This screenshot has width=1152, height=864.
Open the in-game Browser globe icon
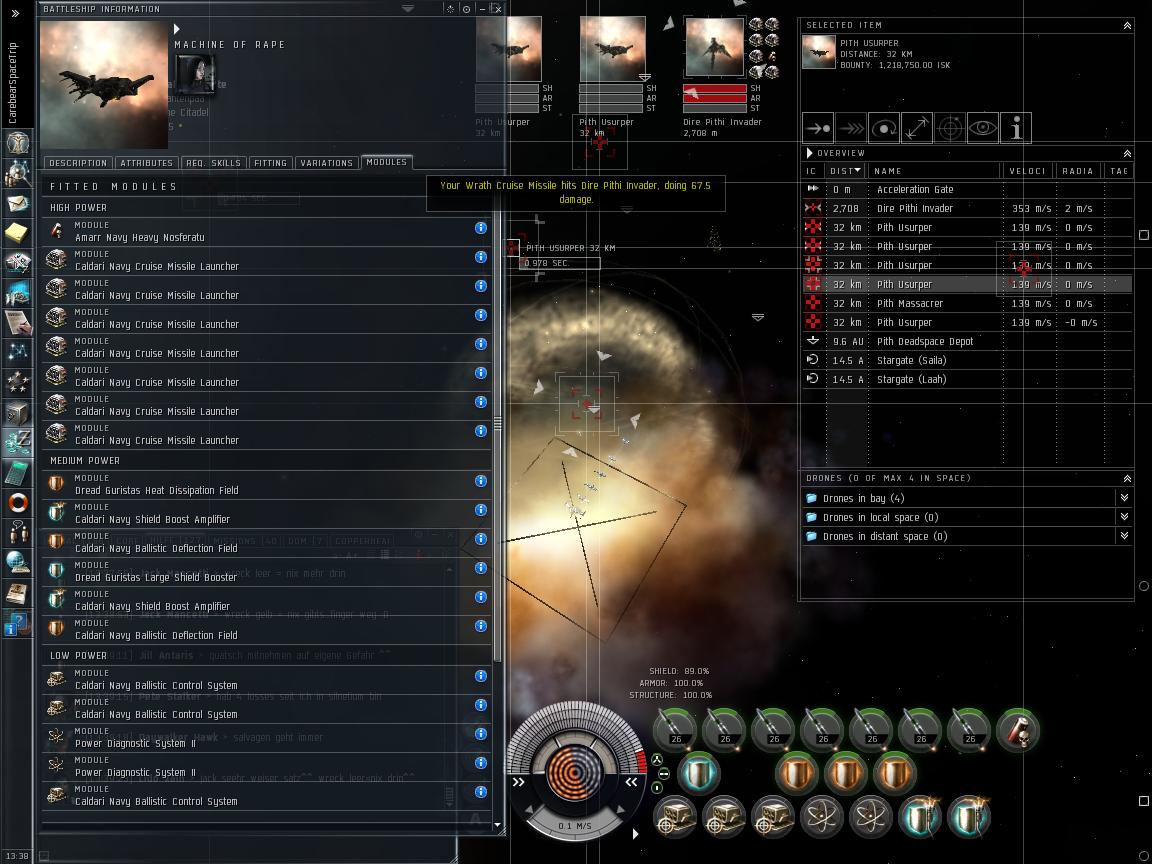[17, 563]
